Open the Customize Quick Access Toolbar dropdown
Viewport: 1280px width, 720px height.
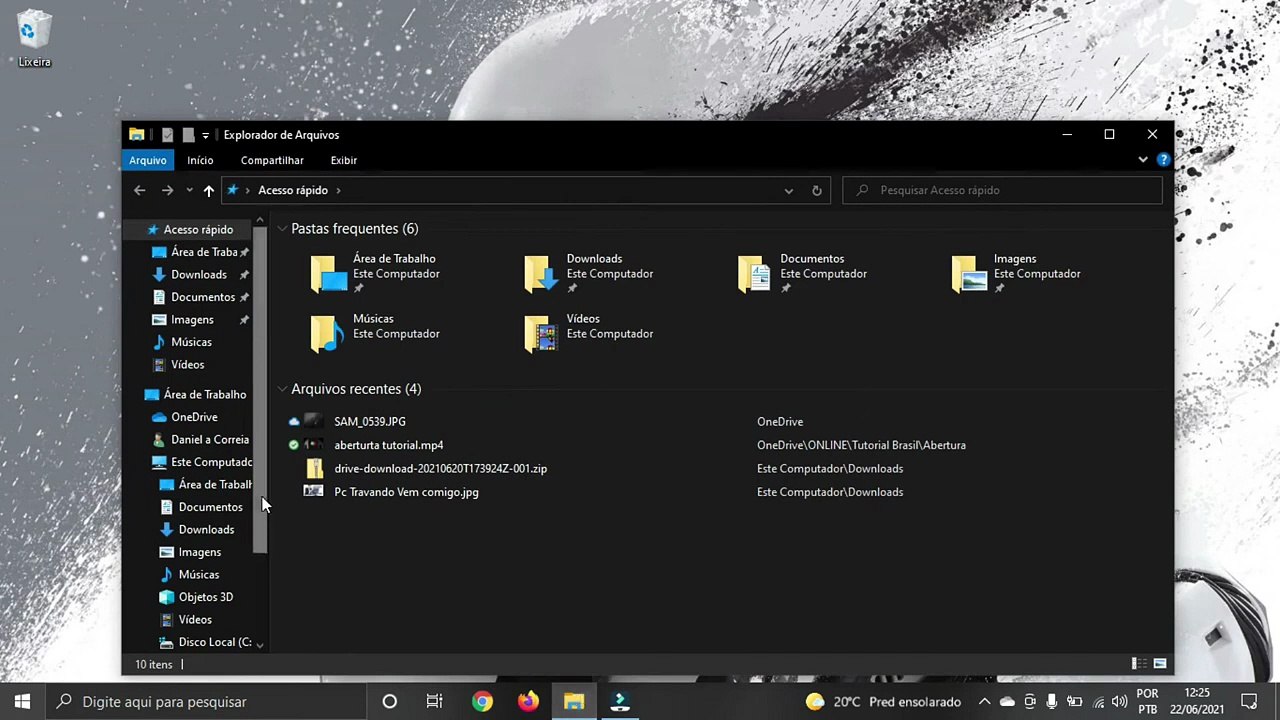[206, 135]
